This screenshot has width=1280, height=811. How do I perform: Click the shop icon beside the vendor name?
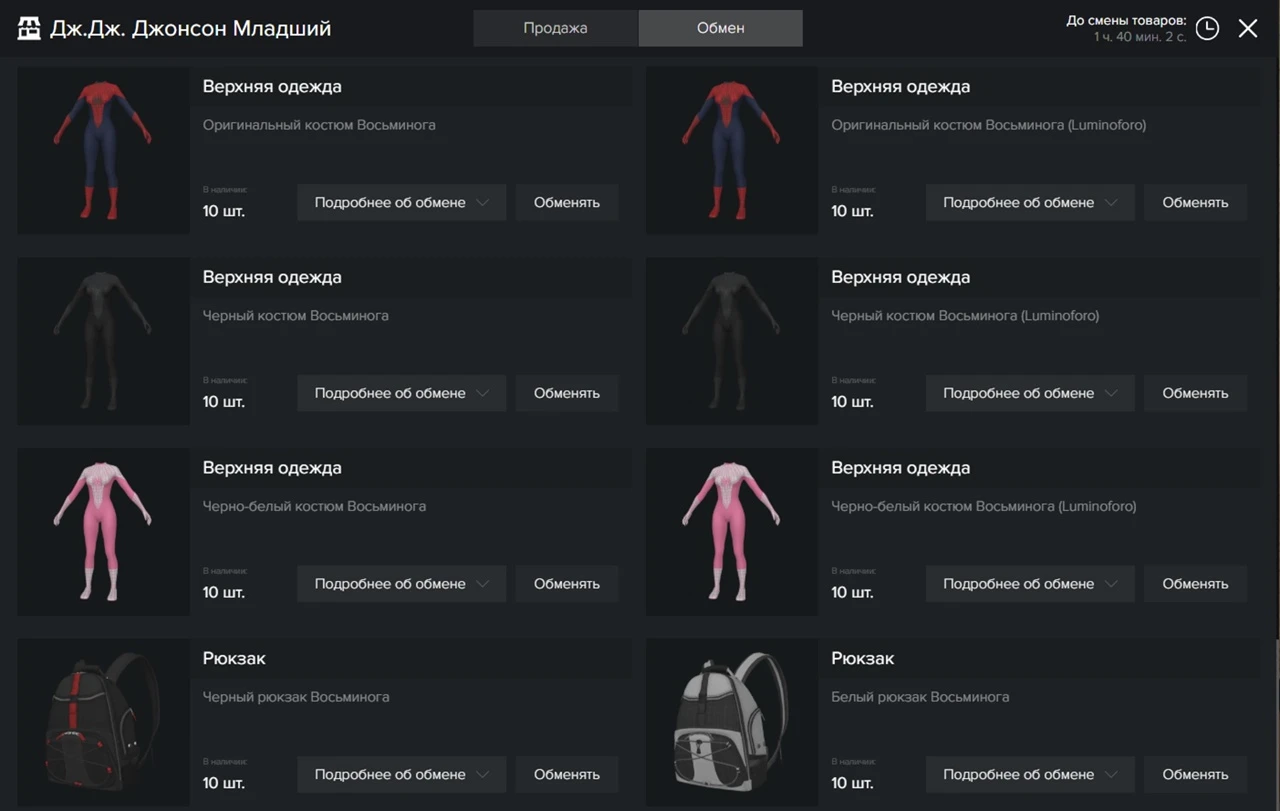click(30, 28)
